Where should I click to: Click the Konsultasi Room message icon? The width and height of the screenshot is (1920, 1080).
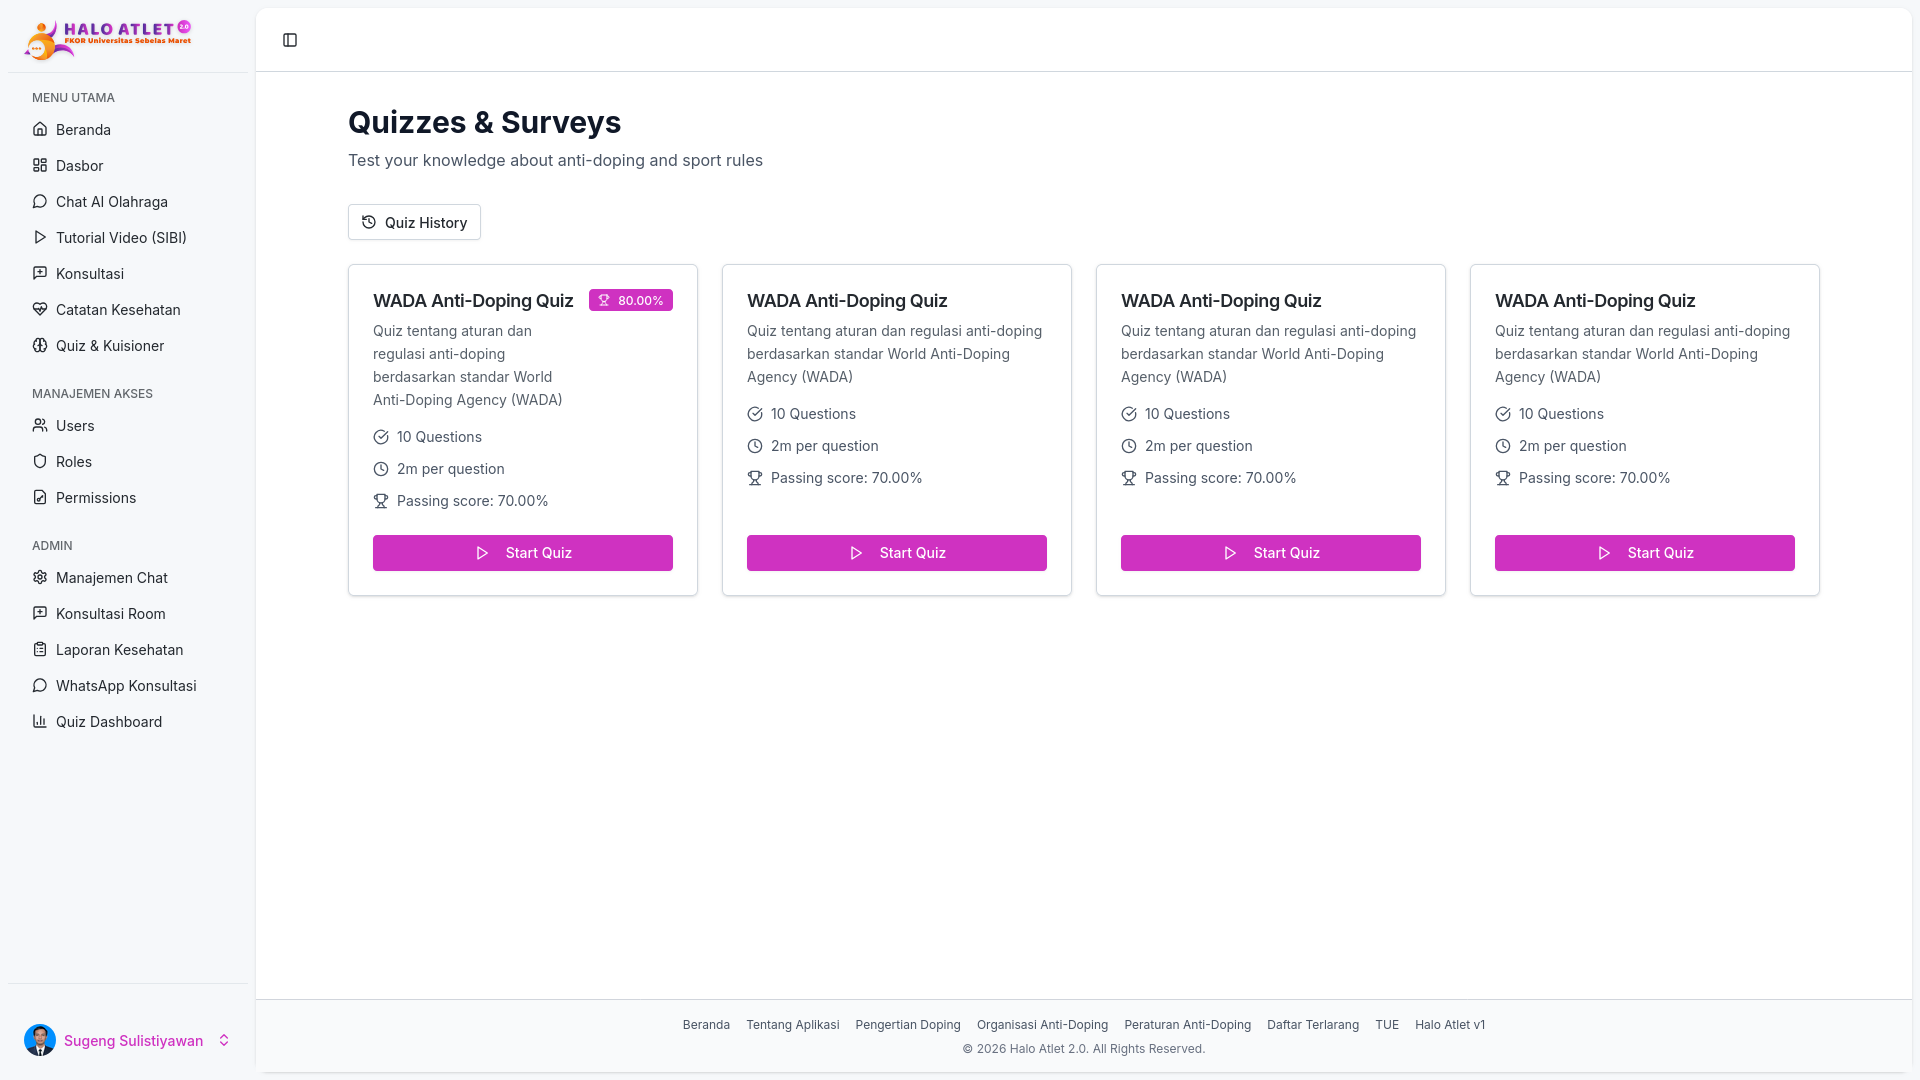pyautogui.click(x=40, y=613)
